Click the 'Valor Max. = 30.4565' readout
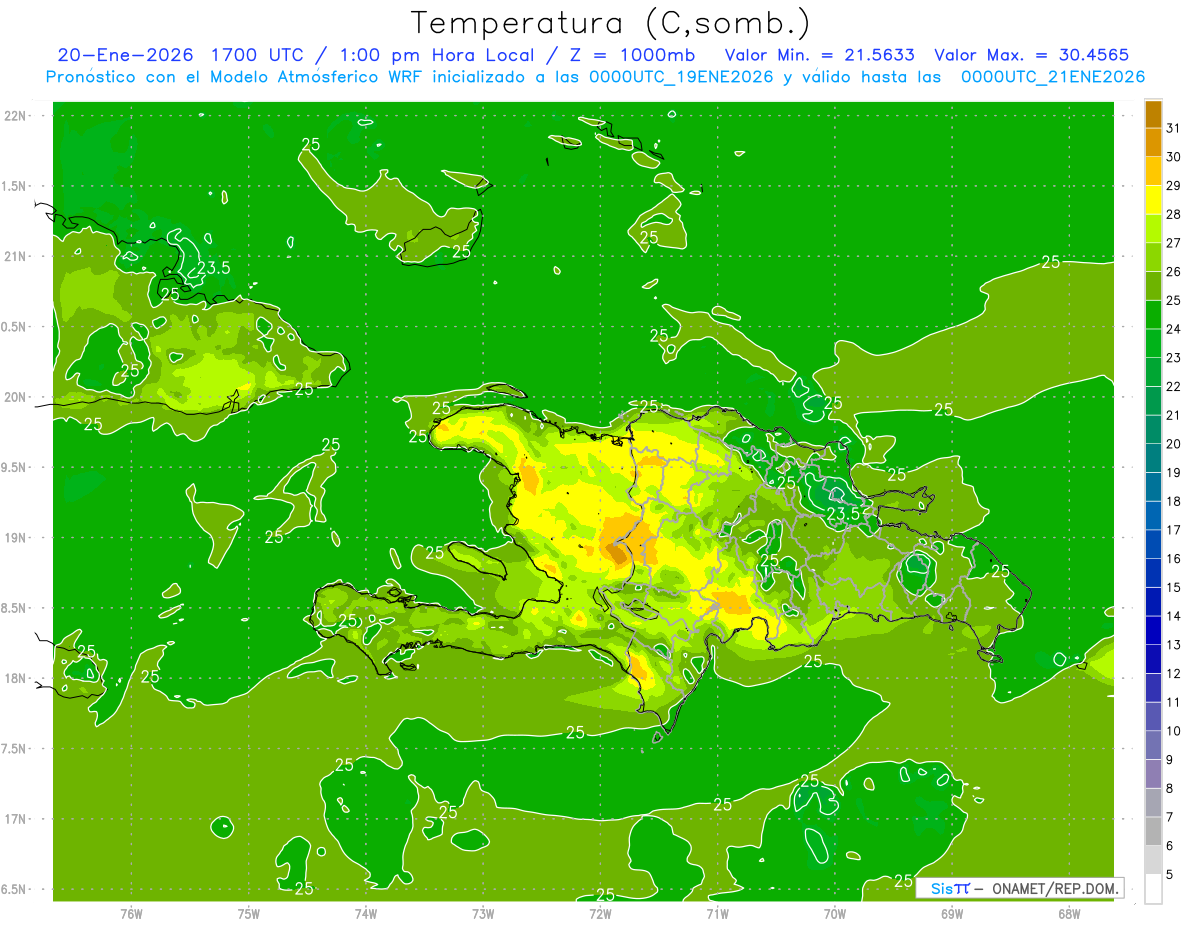1200x927 pixels. tap(1032, 55)
